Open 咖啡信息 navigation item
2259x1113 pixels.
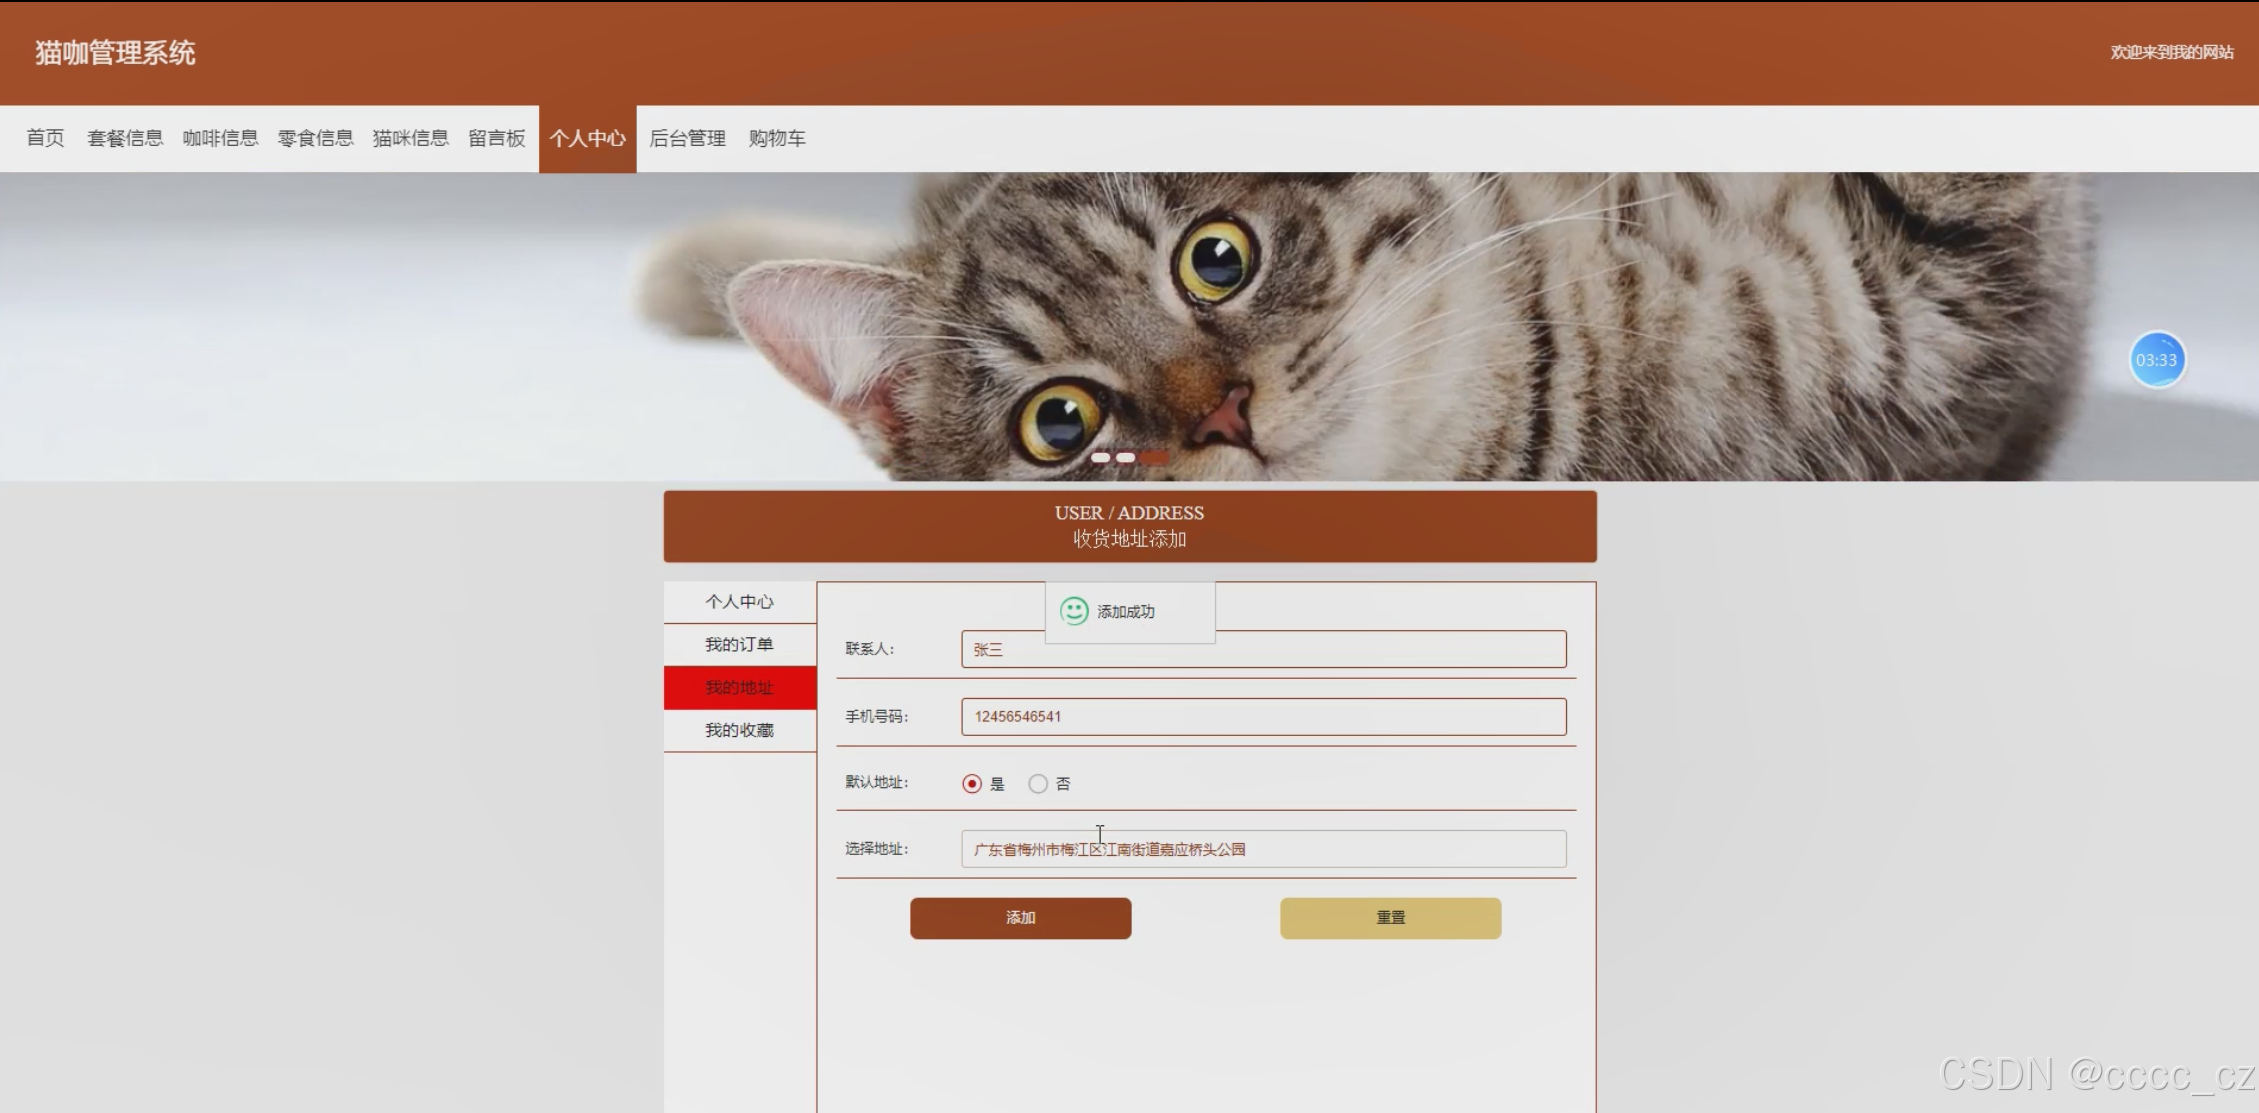220,139
